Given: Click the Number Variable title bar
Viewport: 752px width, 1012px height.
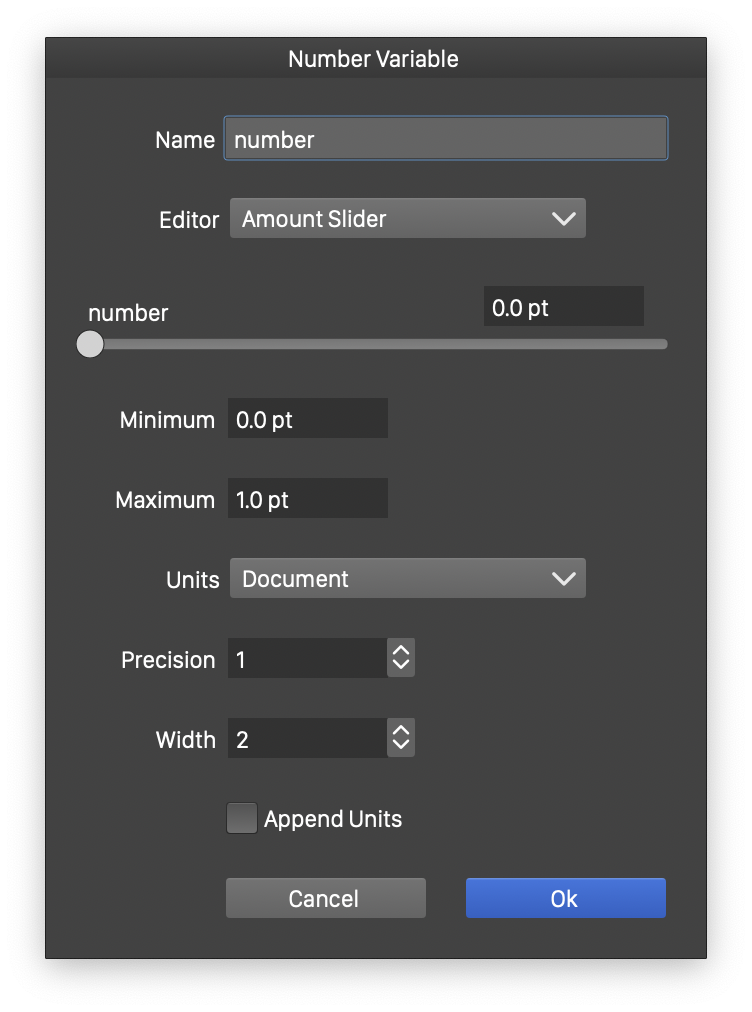Looking at the screenshot, I should 374,59.
